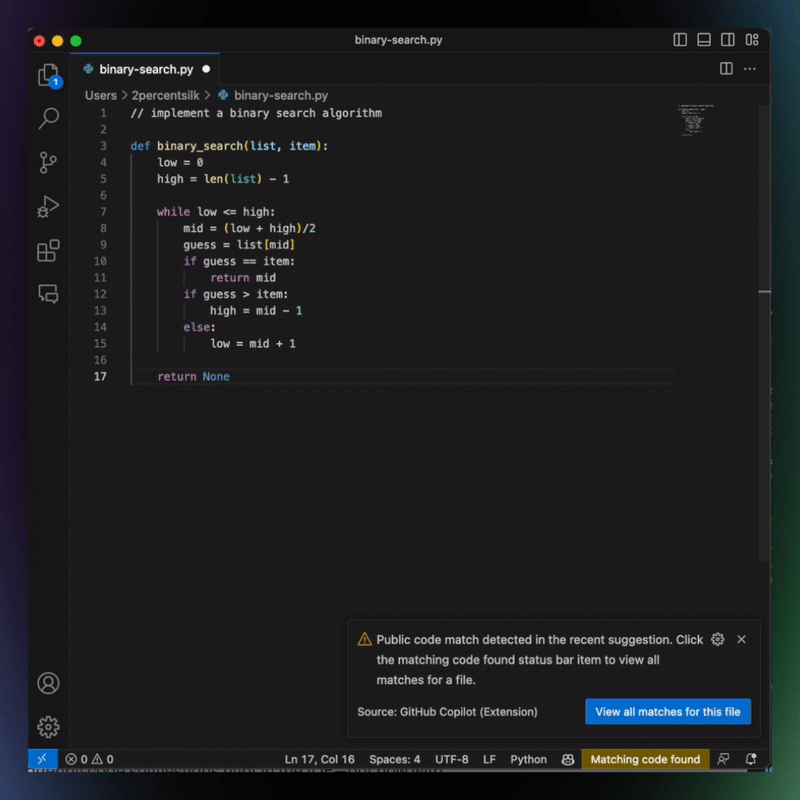Toggle the split editor icon
Screen dimensions: 800x800
pyautogui.click(x=724, y=68)
